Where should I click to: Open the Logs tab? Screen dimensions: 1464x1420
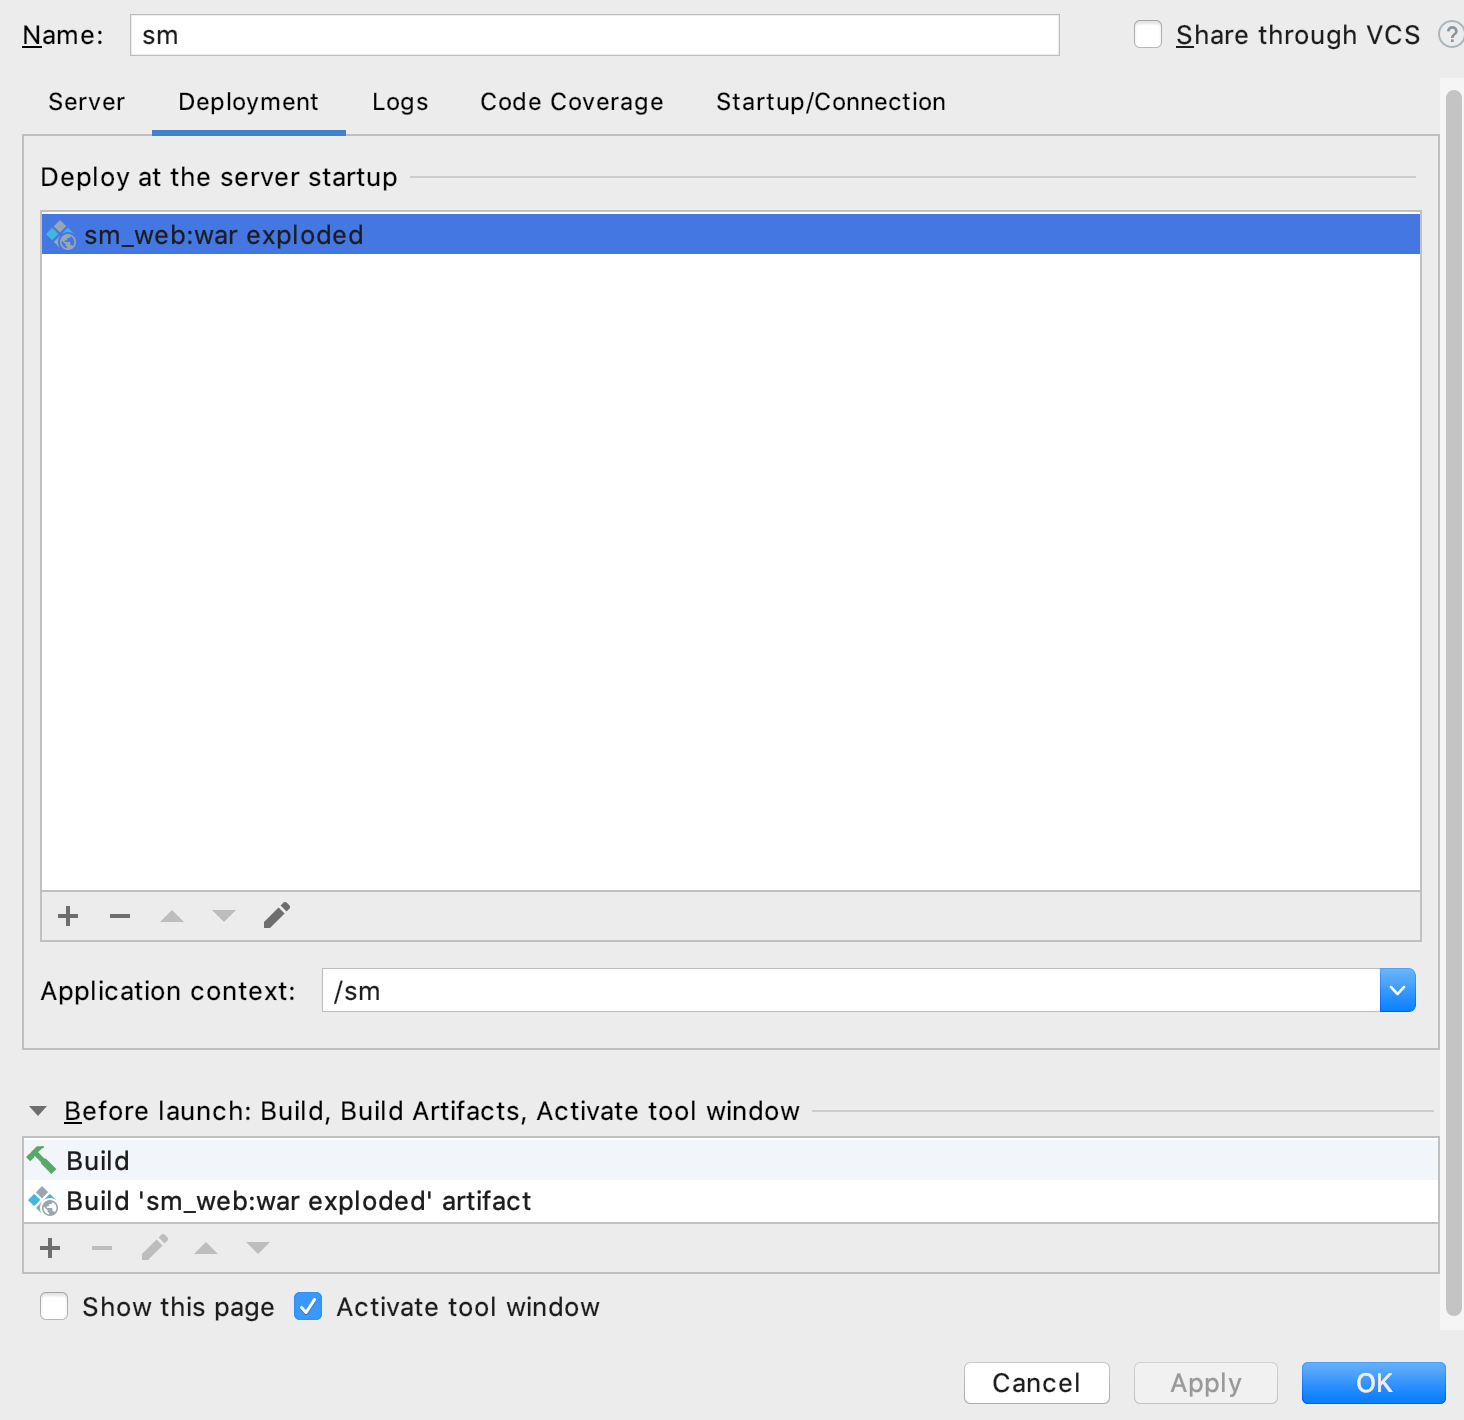click(x=400, y=102)
